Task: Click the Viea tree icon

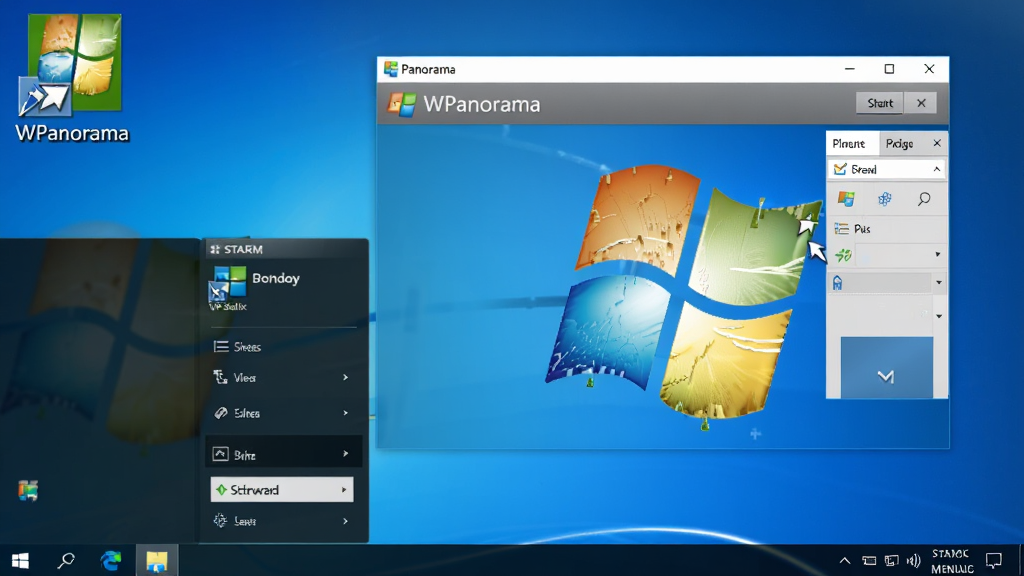Action: [221, 377]
